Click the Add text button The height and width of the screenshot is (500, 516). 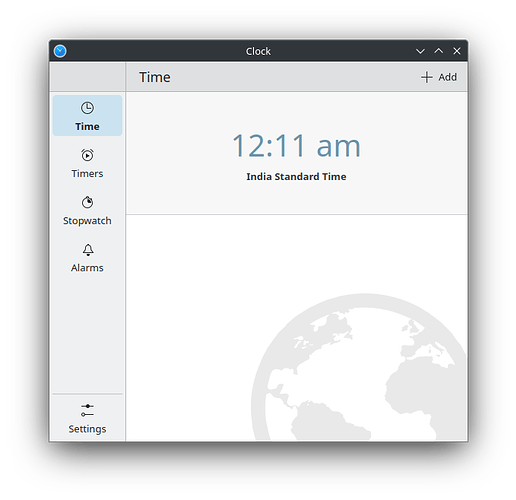tap(448, 77)
